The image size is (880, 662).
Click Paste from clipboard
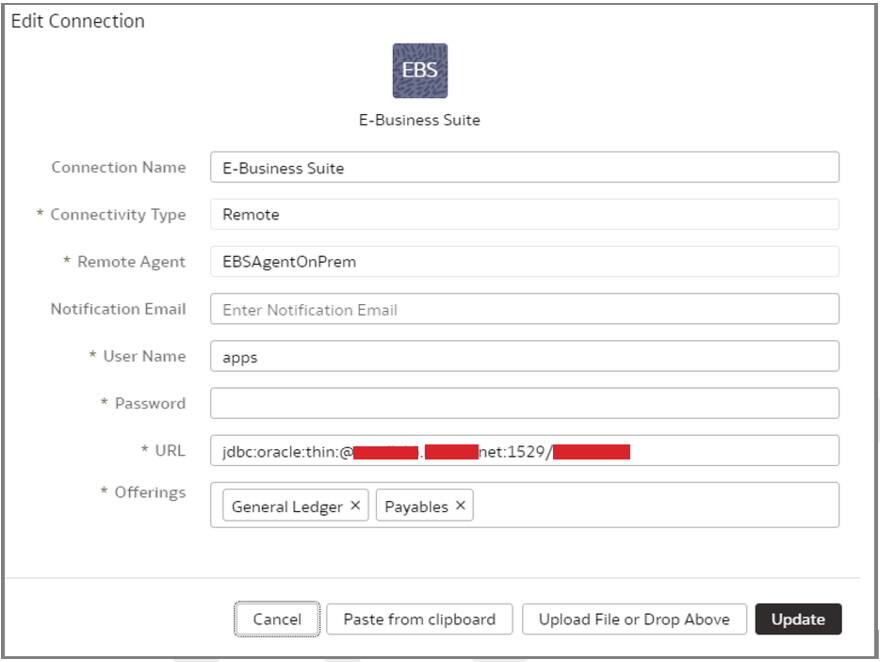[x=419, y=619]
